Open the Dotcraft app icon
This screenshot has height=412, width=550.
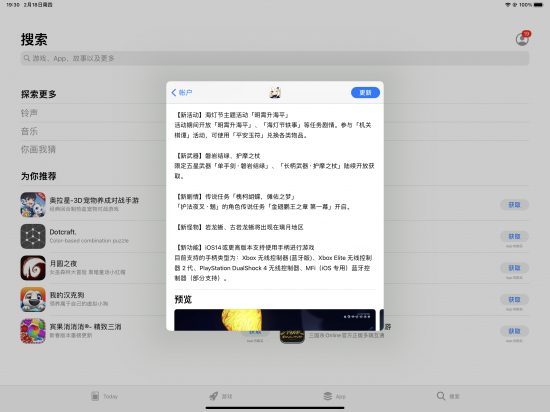click(33, 236)
